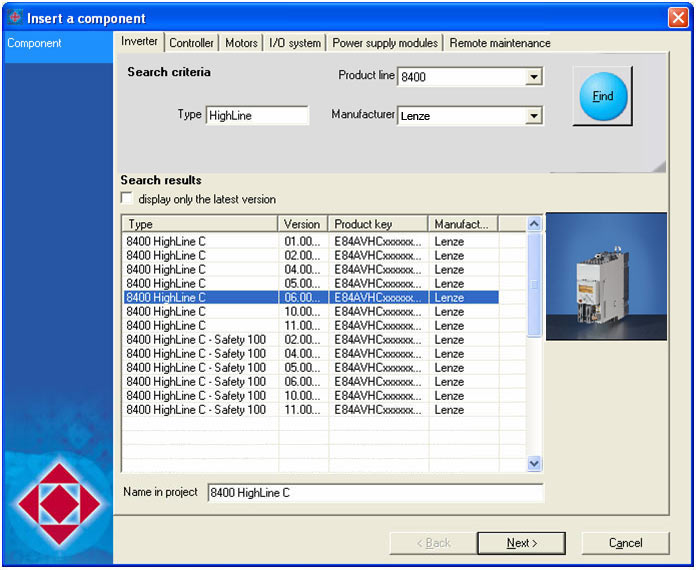The height and width of the screenshot is (570, 696).
Task: Close the Insert a component dialog
Action: [x=677, y=18]
